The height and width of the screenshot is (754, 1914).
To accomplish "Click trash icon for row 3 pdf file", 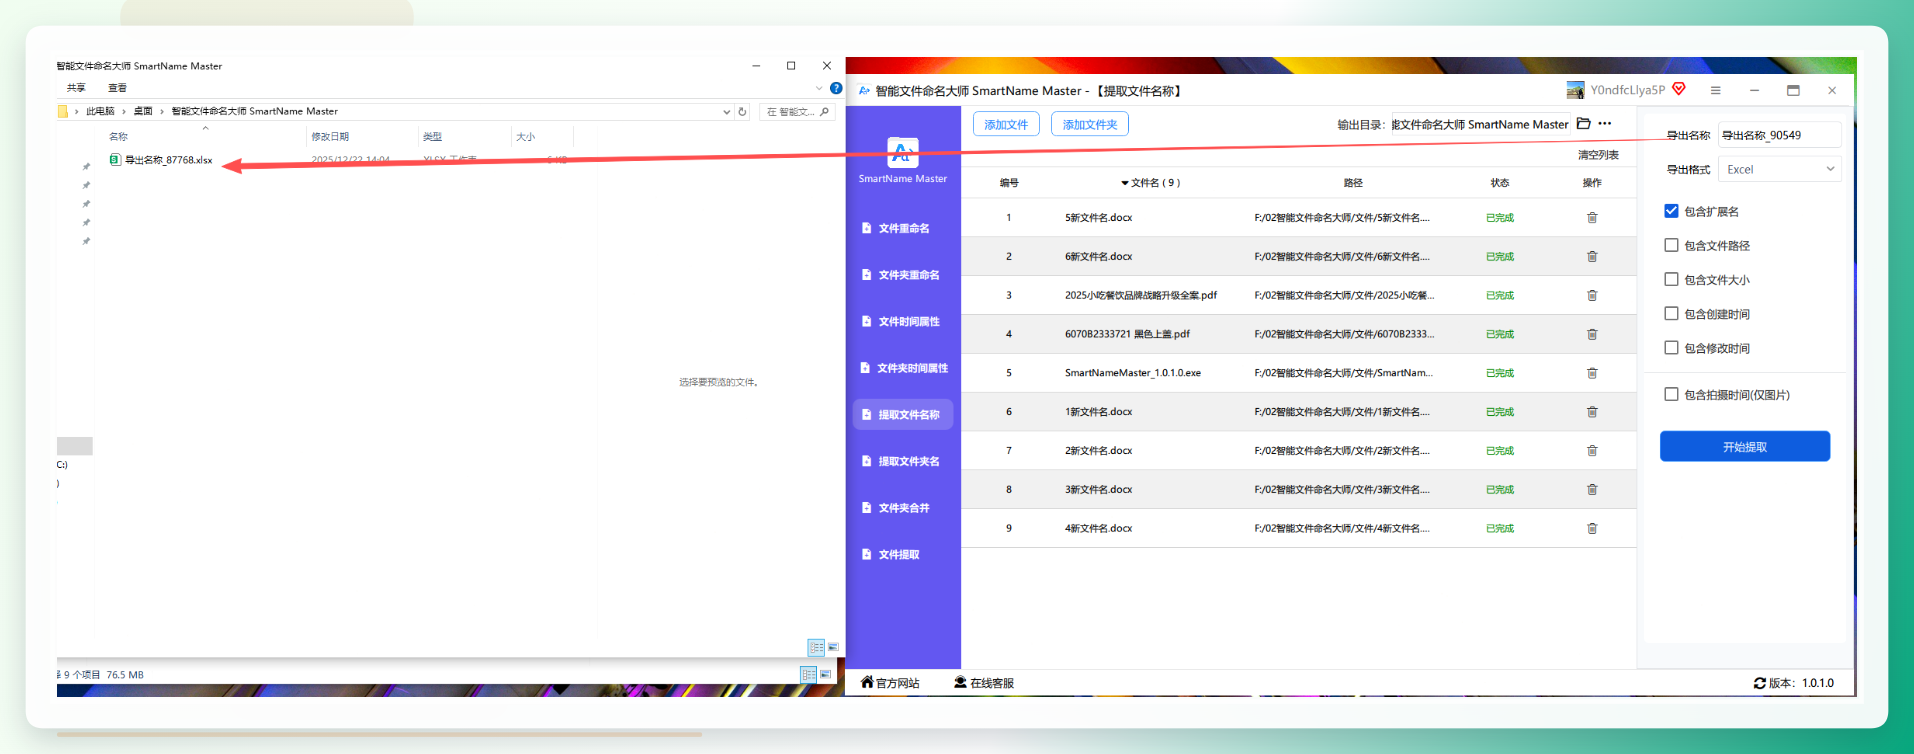I will tap(1592, 295).
